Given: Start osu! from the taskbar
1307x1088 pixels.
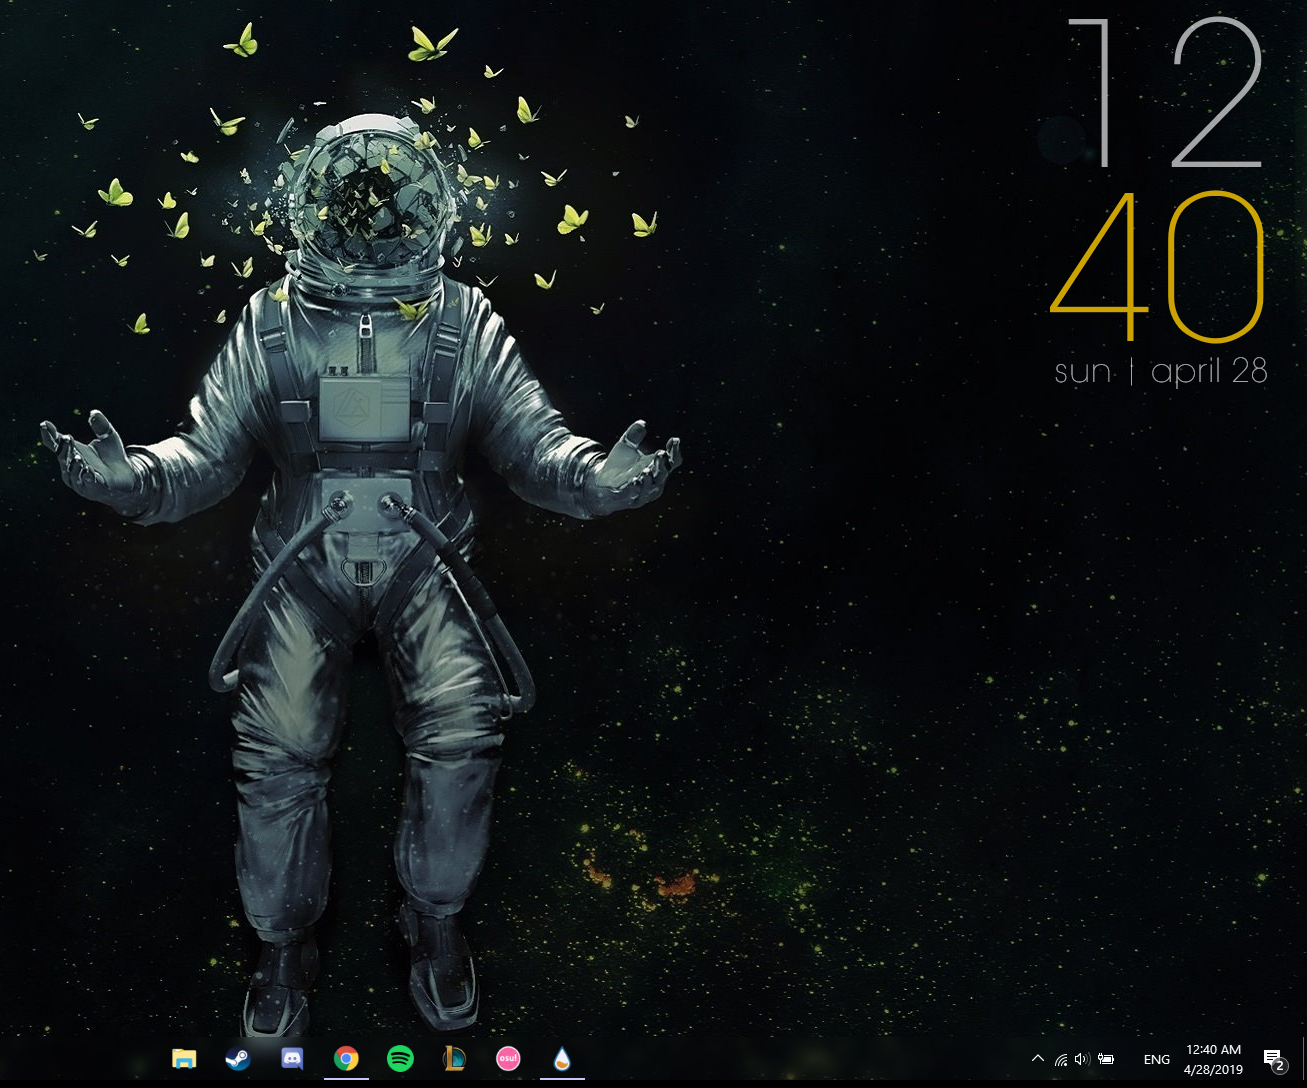Looking at the screenshot, I should click(508, 1058).
